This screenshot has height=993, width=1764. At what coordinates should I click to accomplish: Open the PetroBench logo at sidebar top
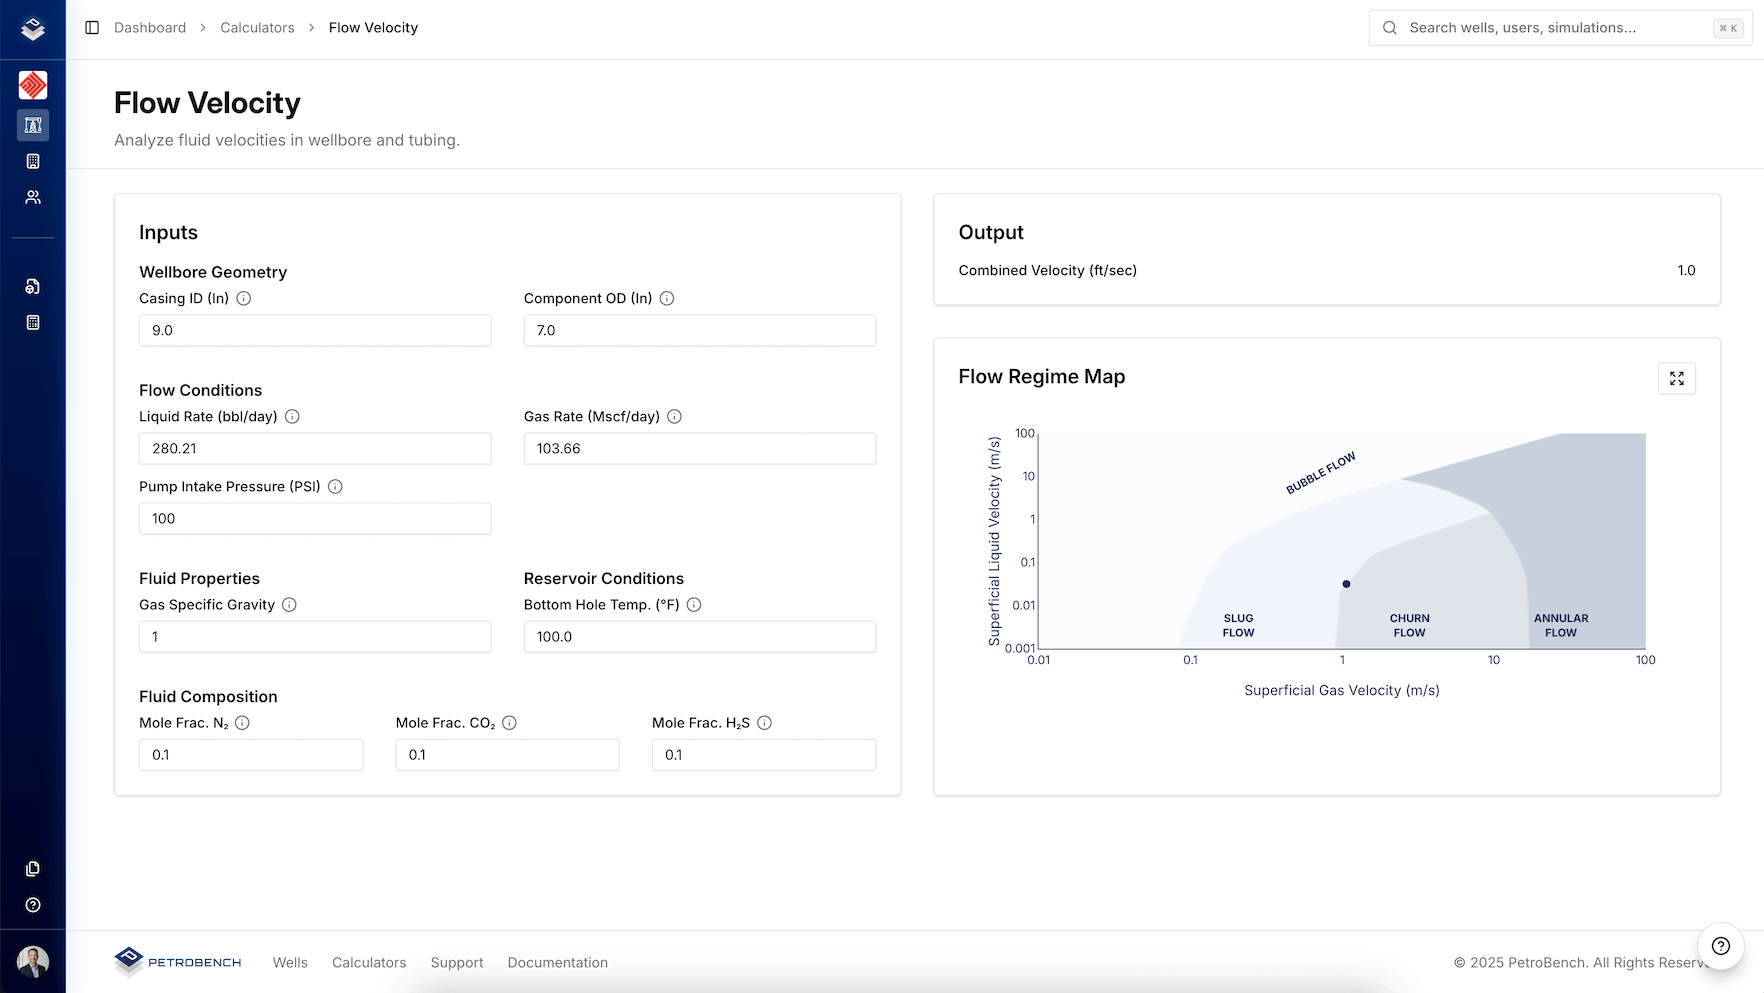coord(33,29)
